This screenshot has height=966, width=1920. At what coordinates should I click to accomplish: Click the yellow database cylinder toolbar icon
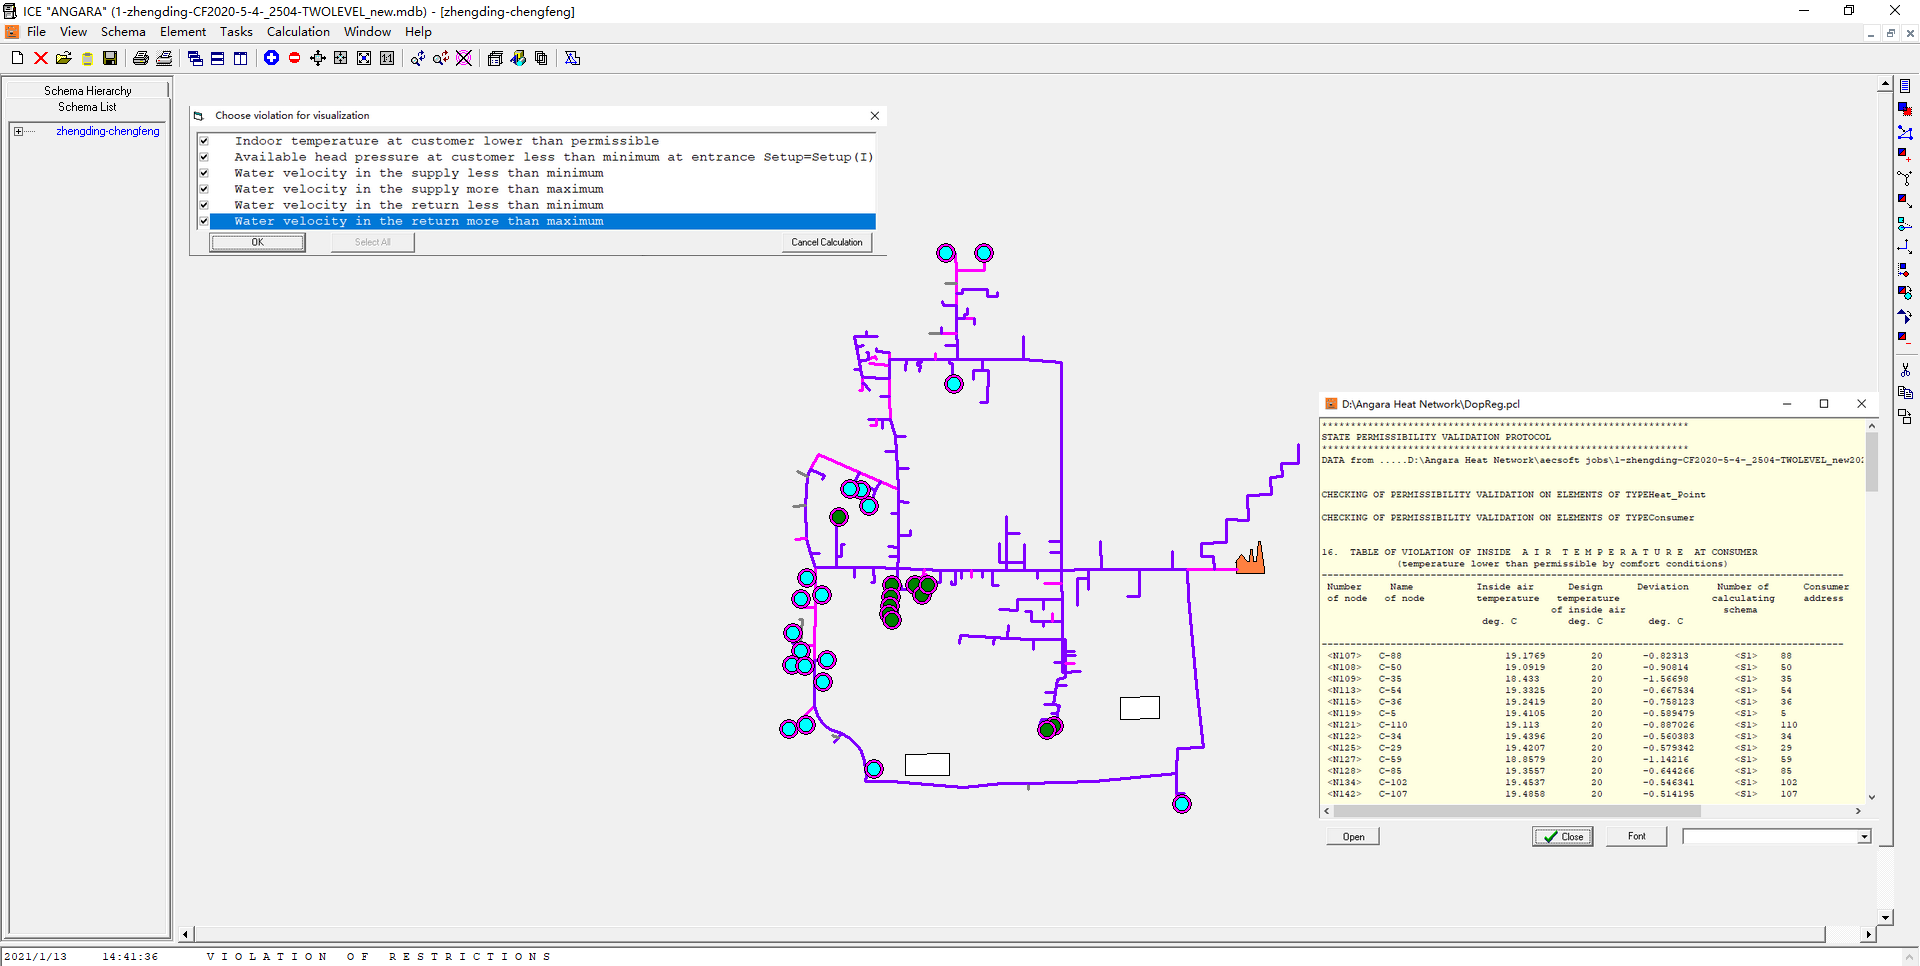click(x=87, y=58)
